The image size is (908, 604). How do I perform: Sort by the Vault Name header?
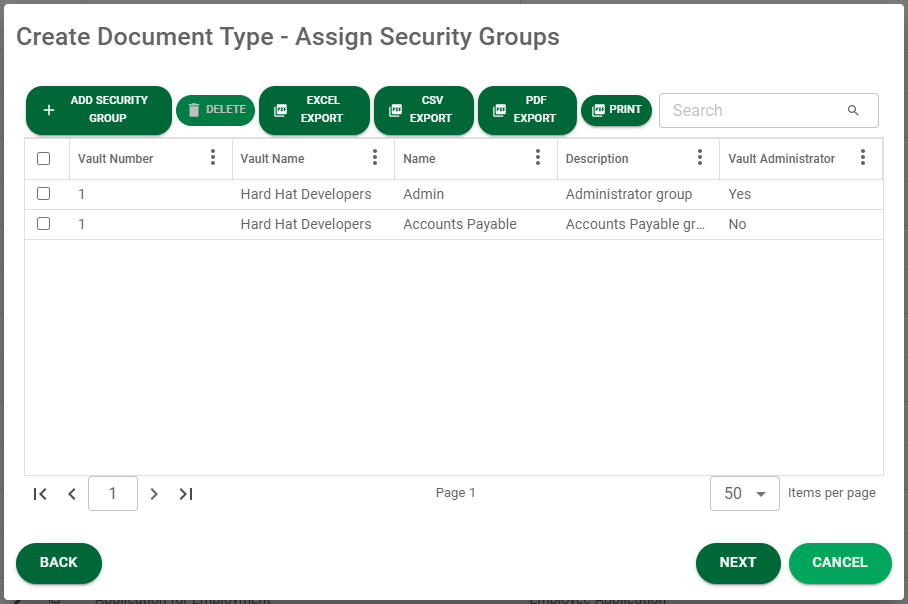coord(272,159)
